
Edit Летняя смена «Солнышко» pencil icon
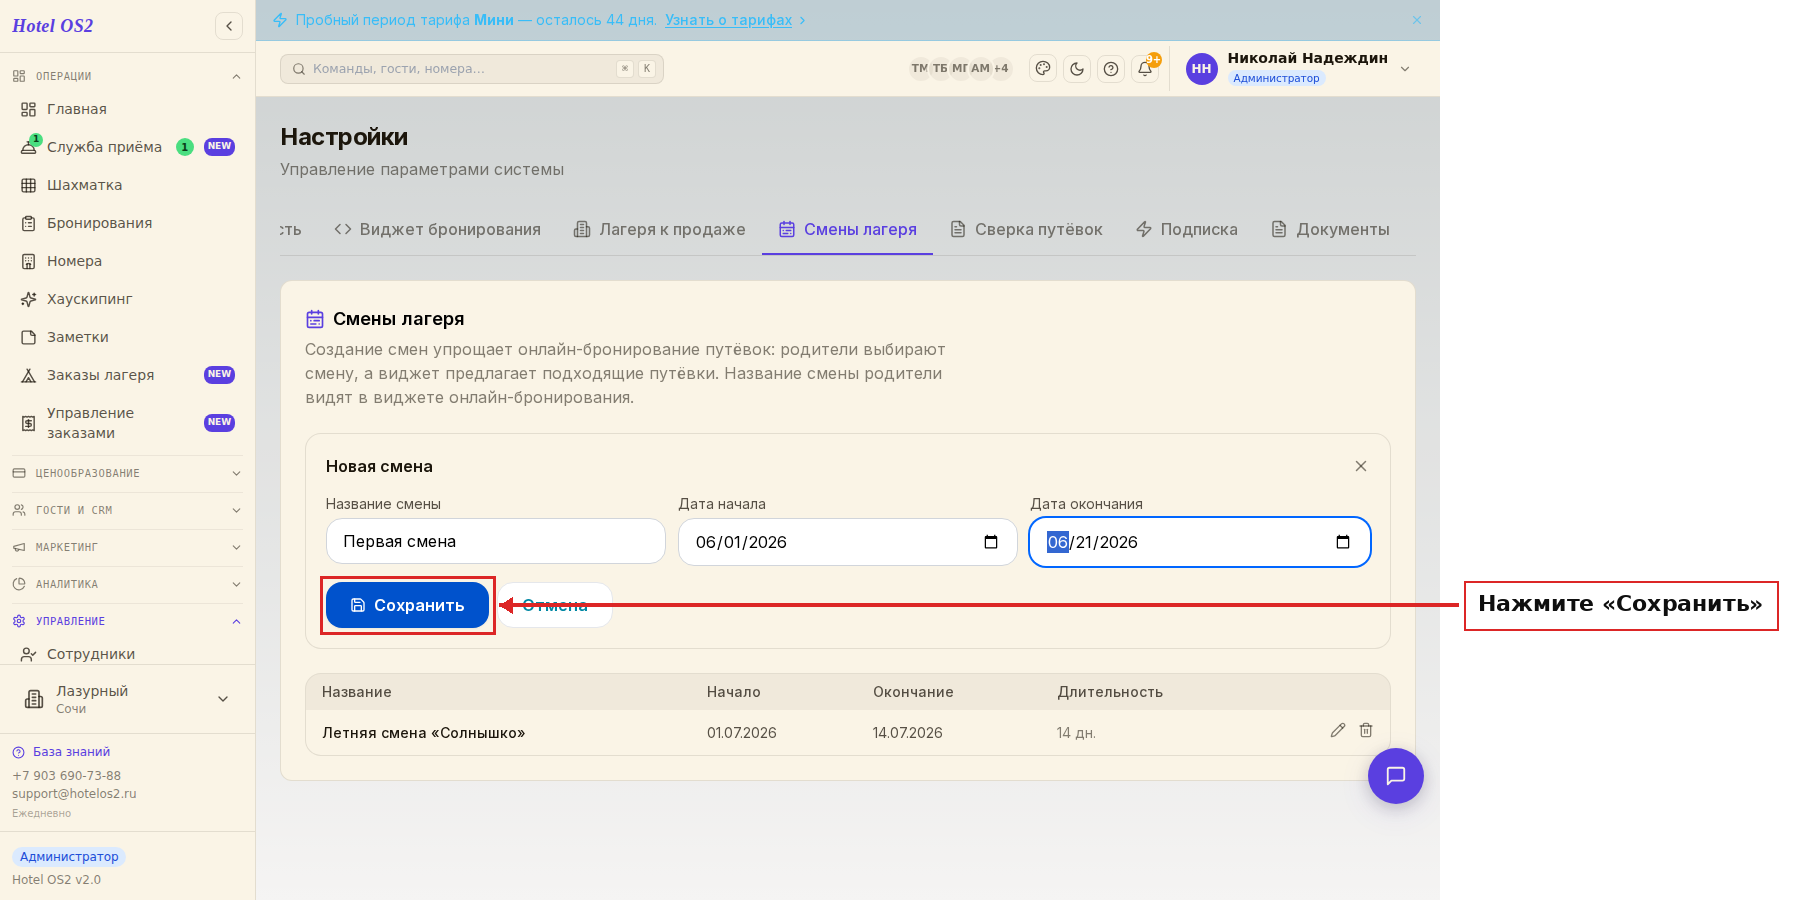[1338, 730]
